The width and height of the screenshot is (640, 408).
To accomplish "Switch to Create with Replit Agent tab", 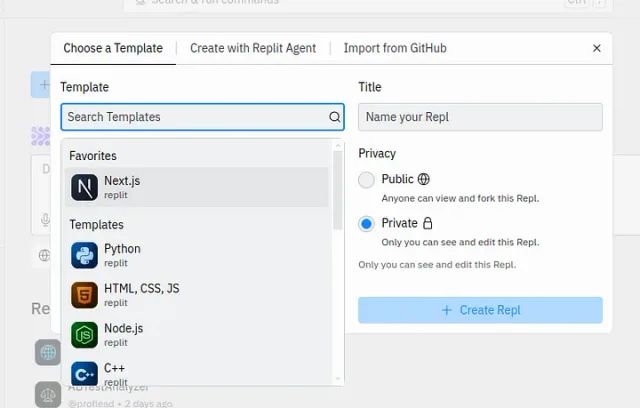I will pos(253,48).
